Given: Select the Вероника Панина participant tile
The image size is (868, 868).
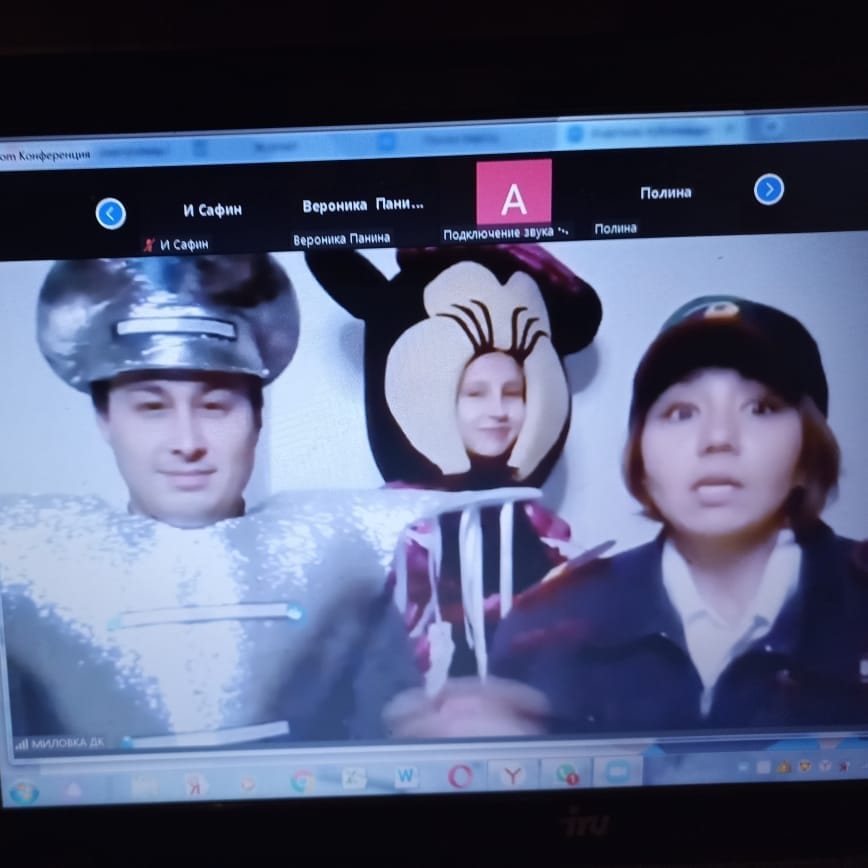Looking at the screenshot, I should coord(362,205).
